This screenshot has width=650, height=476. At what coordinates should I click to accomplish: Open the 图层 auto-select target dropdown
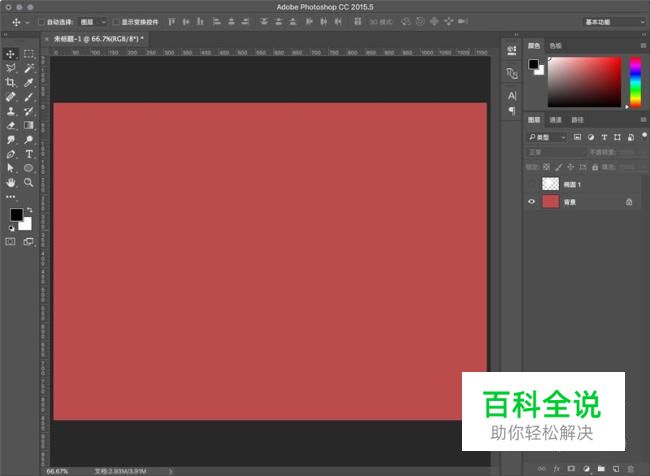coord(92,21)
